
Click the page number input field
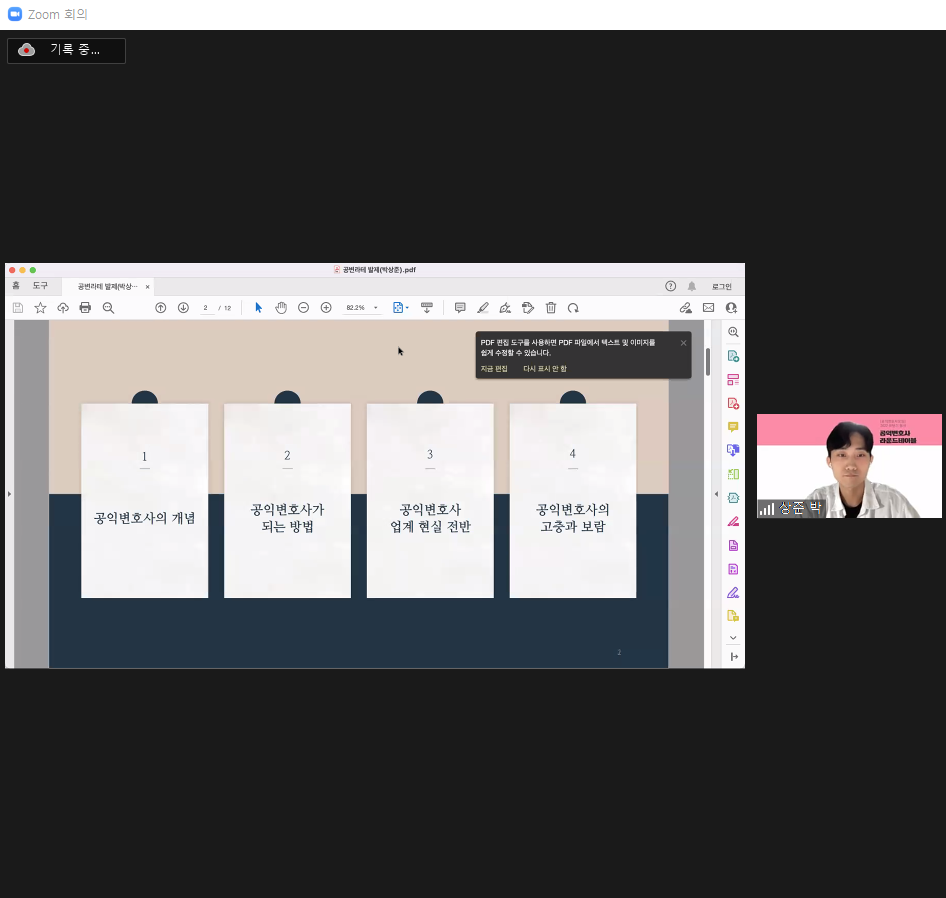pos(207,308)
